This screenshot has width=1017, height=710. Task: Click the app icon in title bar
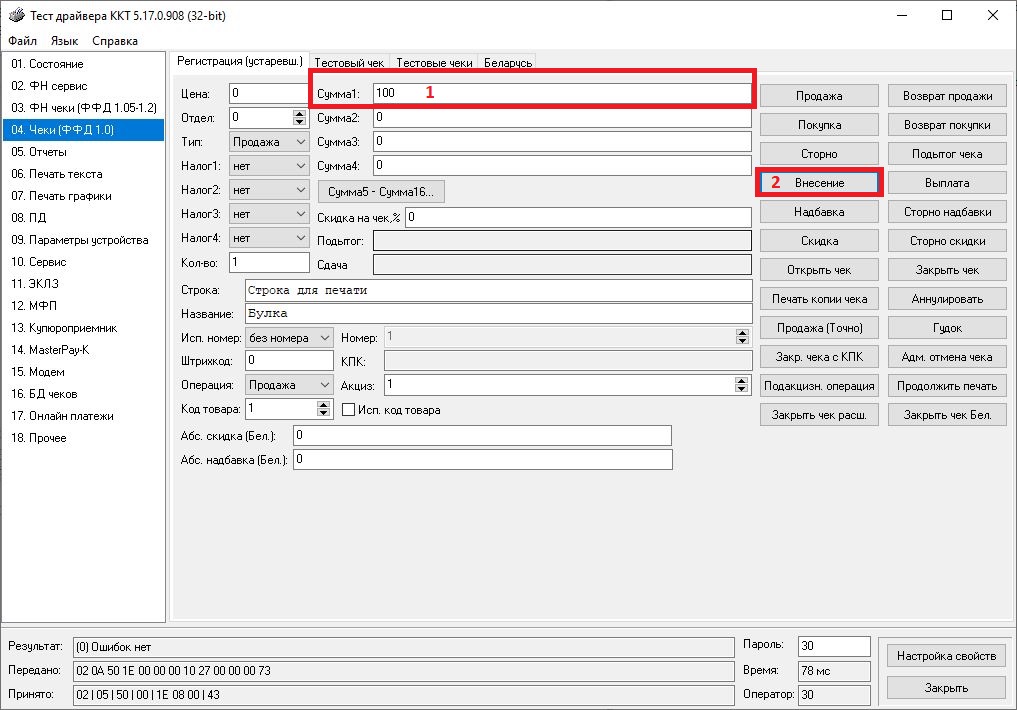click(x=16, y=15)
